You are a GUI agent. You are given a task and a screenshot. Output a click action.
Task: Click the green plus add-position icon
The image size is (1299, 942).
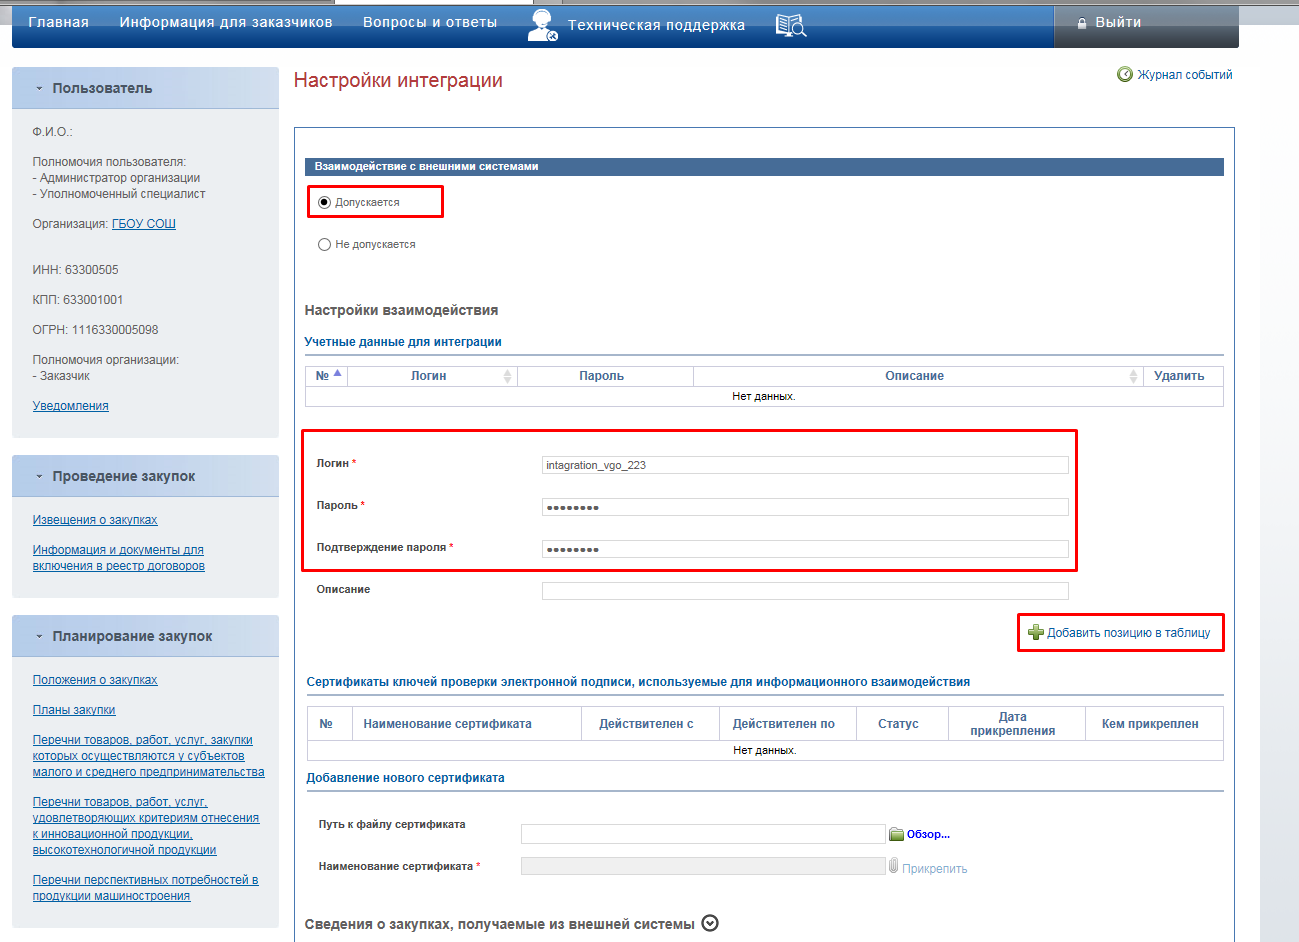tap(1036, 632)
